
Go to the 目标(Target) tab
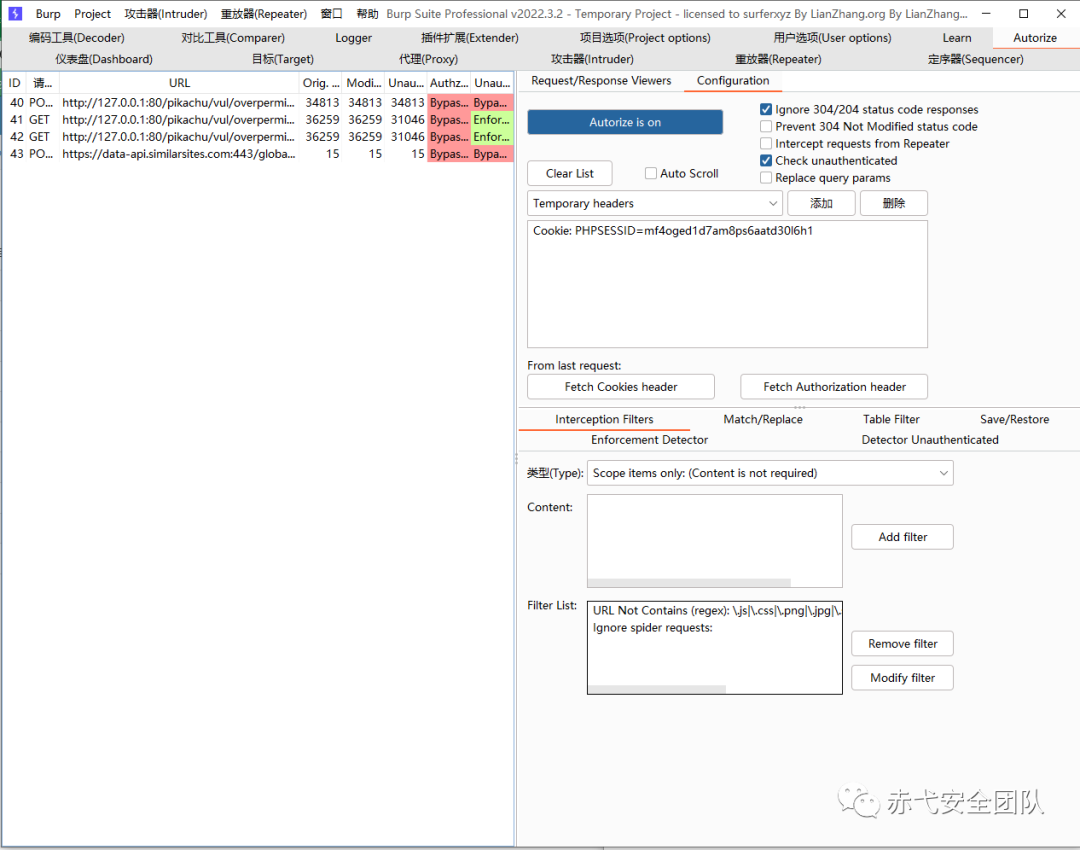(x=282, y=59)
